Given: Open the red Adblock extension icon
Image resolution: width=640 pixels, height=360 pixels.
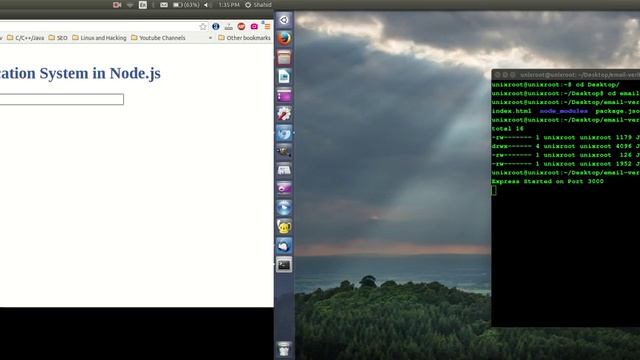Looking at the screenshot, I should point(241,27).
